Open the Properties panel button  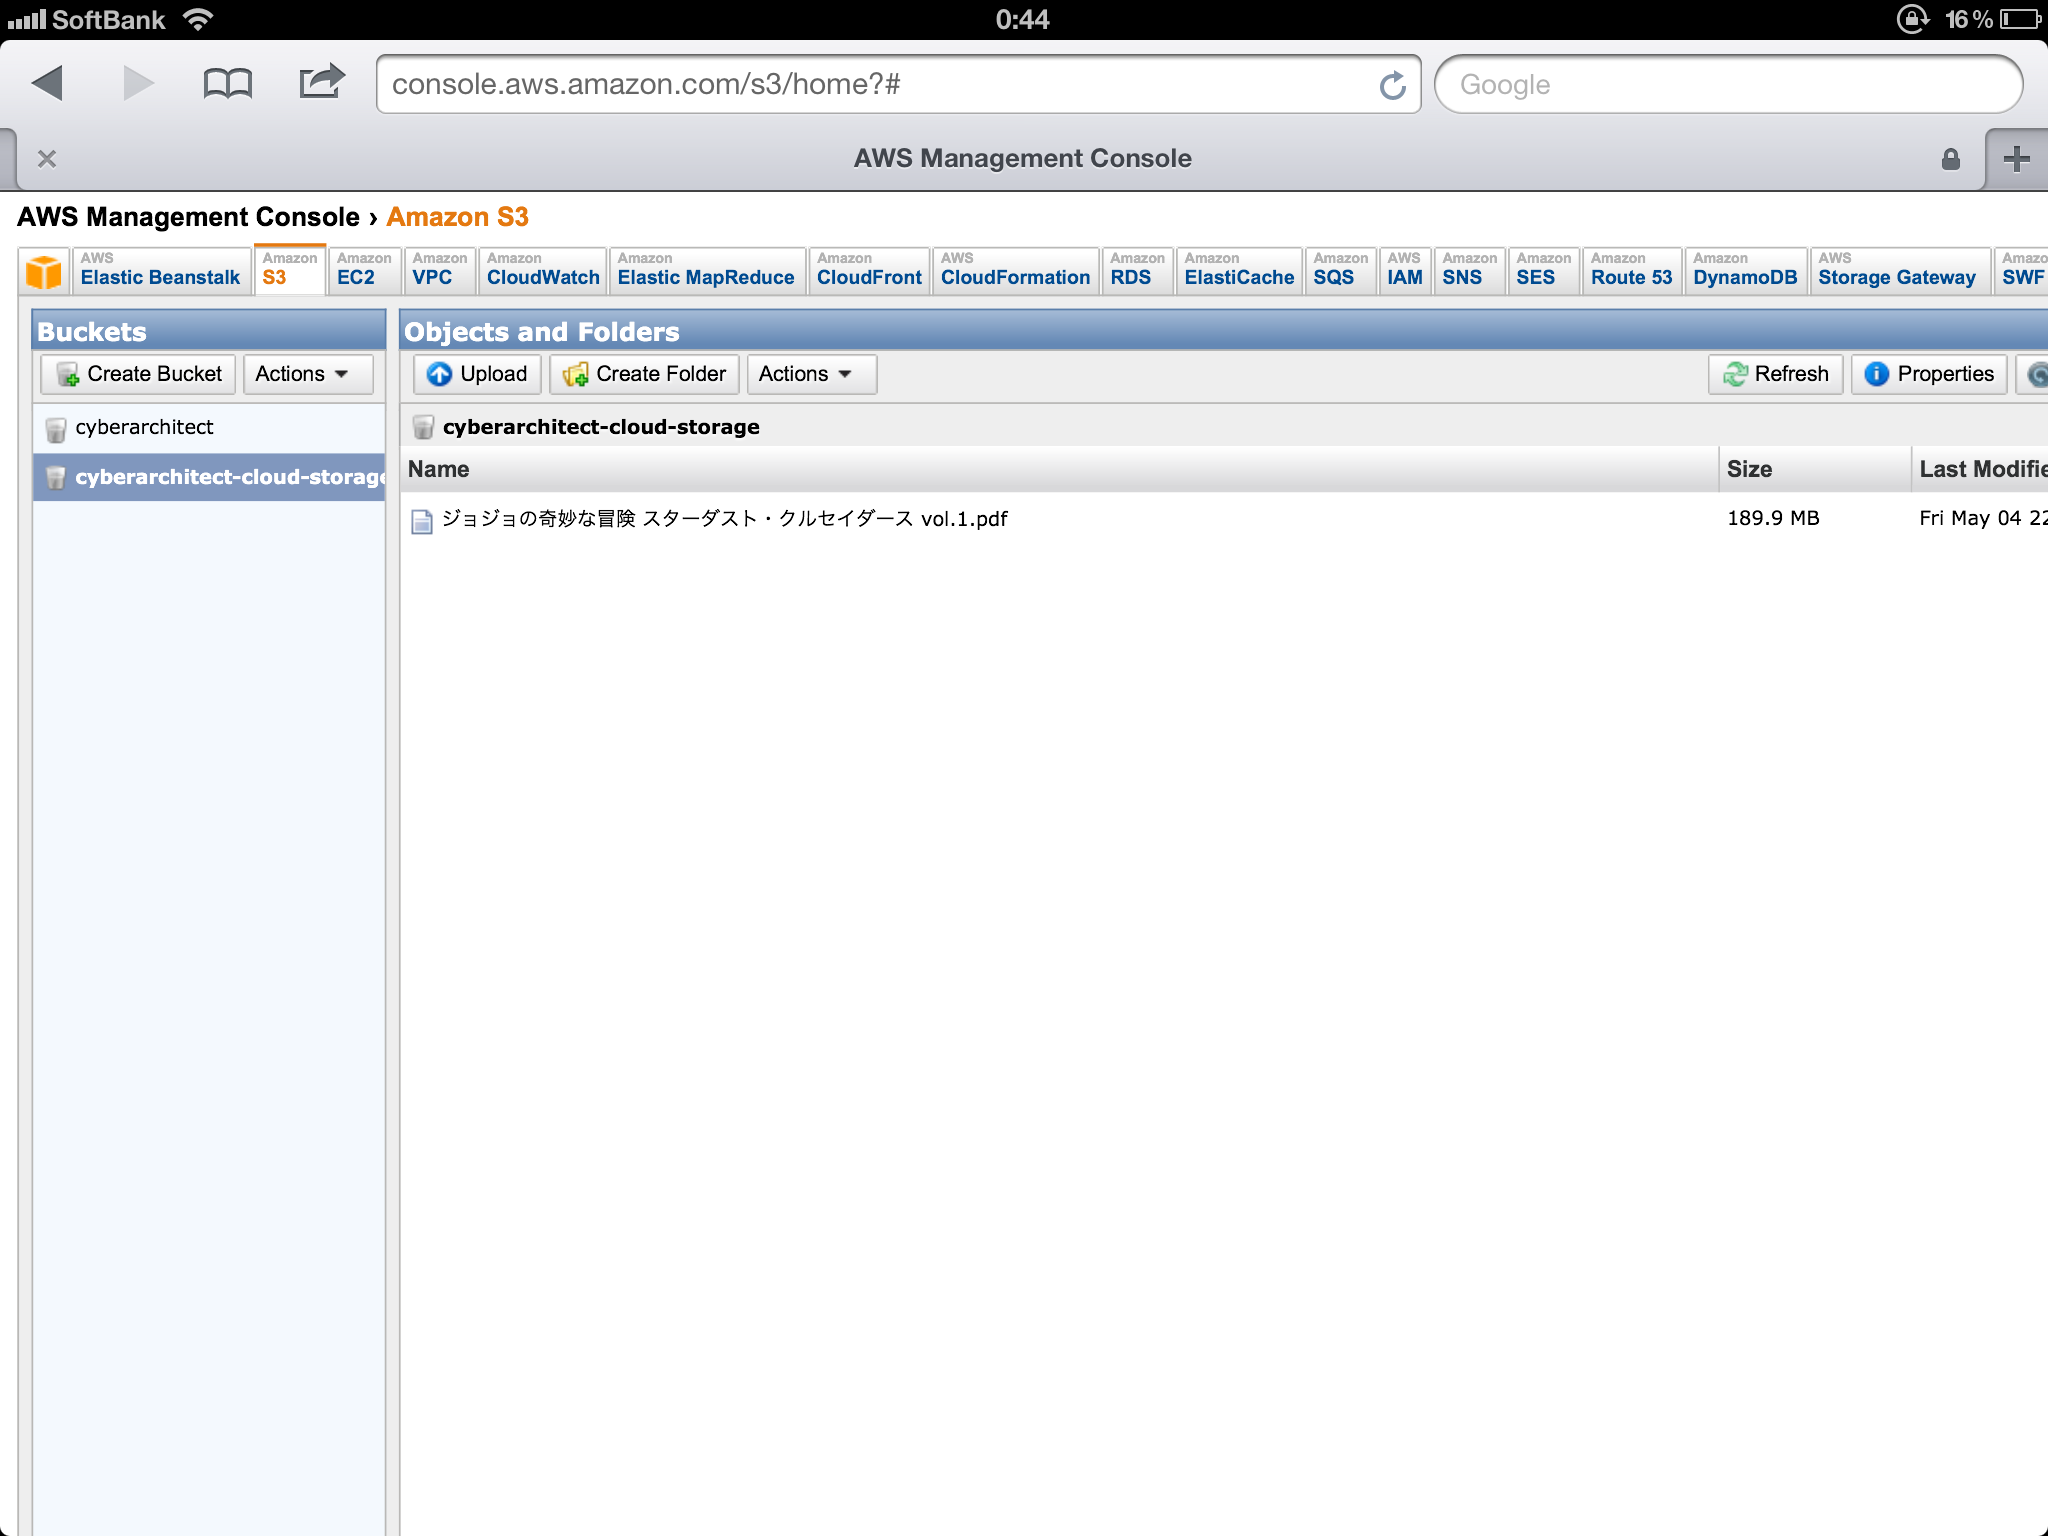click(1929, 374)
